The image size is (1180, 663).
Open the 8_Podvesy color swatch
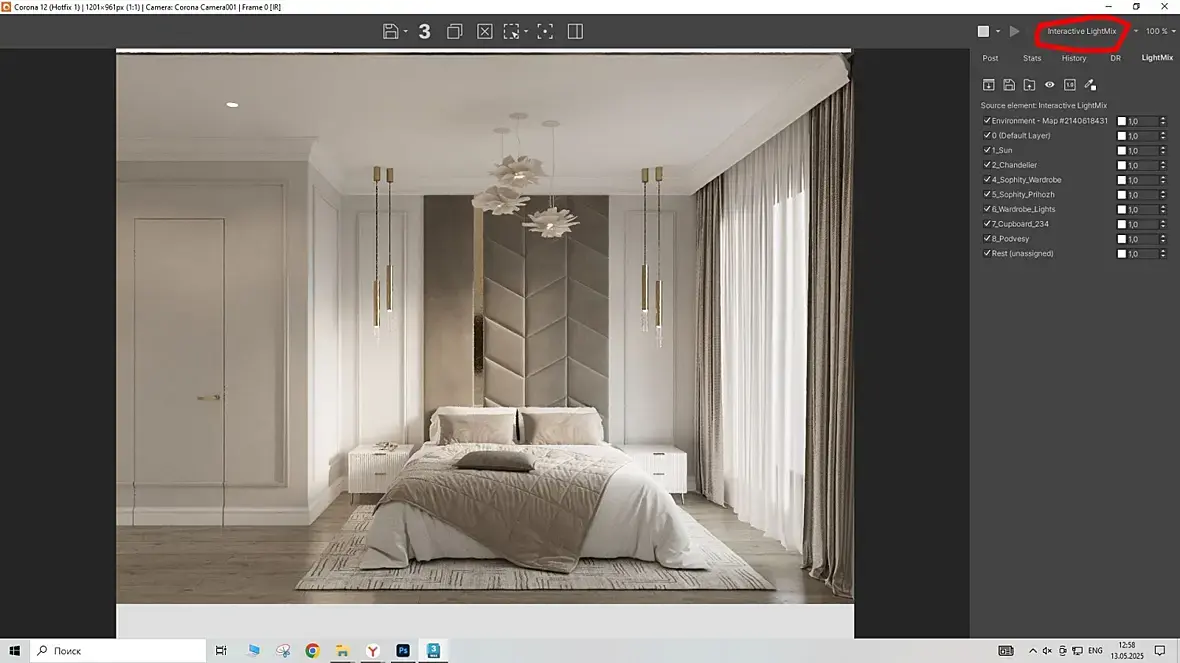click(1121, 239)
